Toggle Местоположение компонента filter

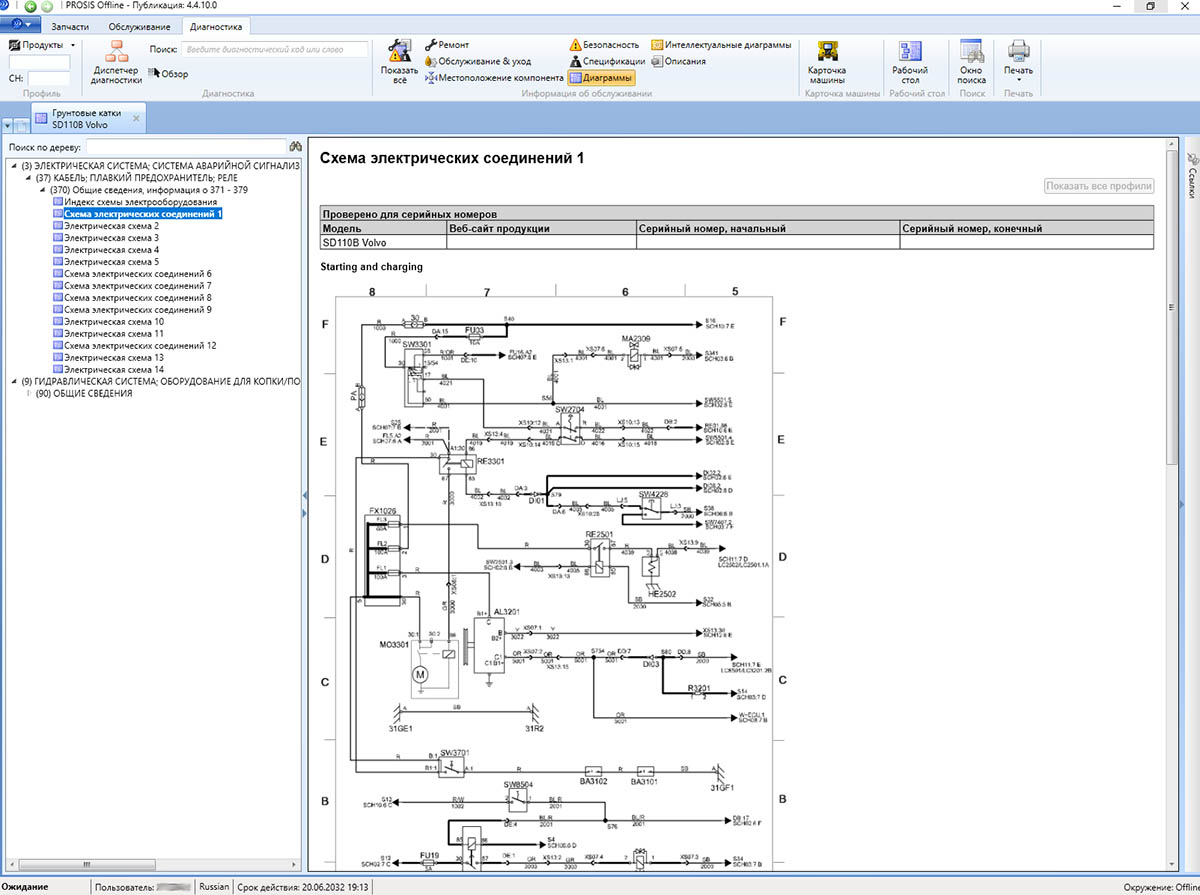pos(493,77)
